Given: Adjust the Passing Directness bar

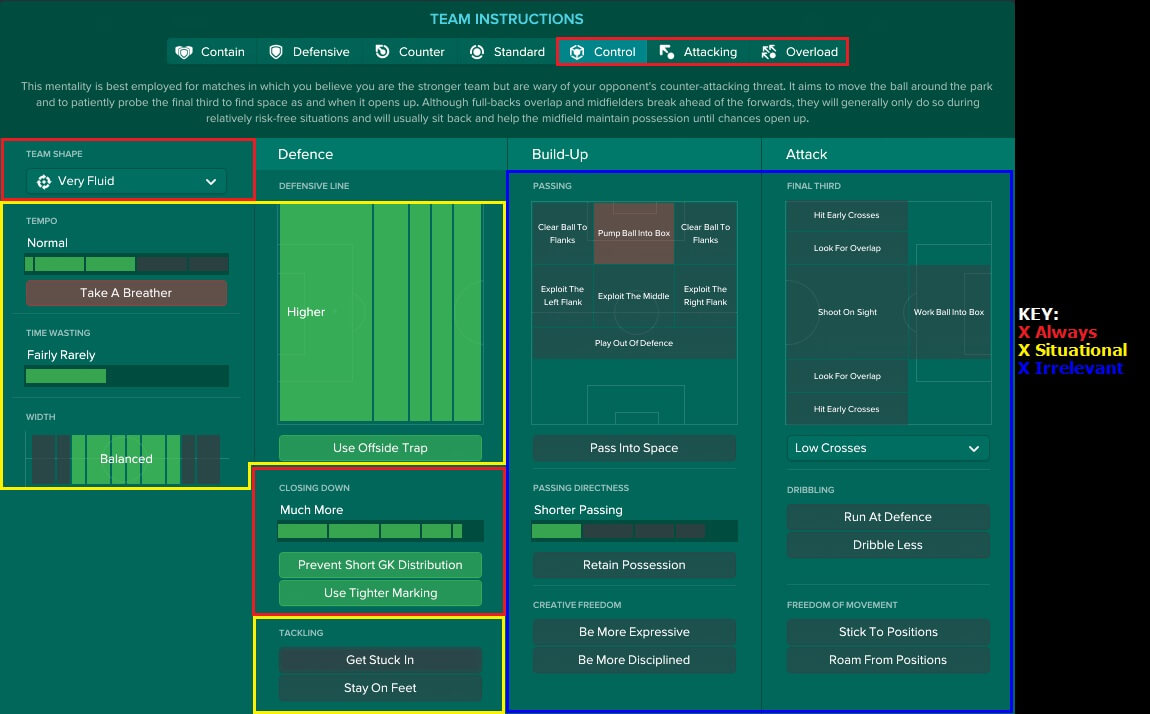Looking at the screenshot, I should (x=634, y=531).
